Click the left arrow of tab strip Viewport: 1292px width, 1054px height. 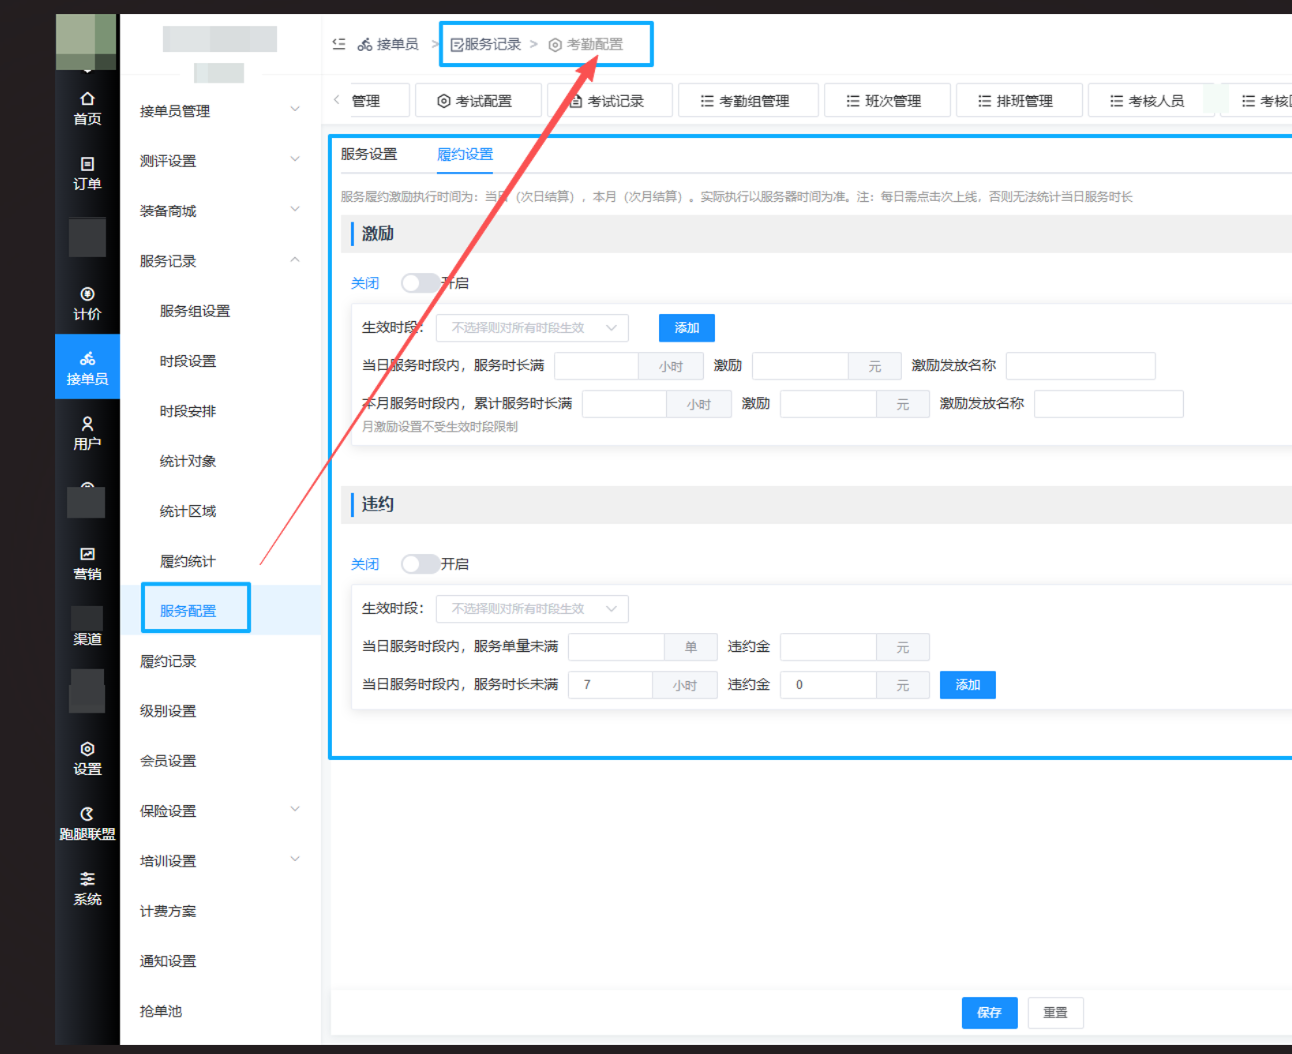click(337, 100)
